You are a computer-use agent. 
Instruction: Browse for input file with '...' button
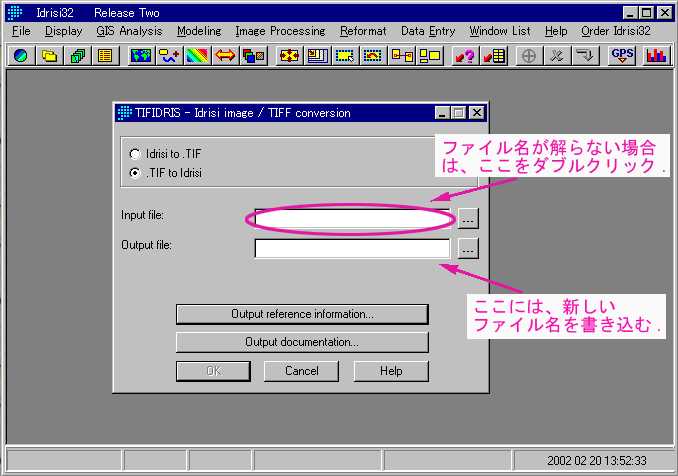pos(468,218)
